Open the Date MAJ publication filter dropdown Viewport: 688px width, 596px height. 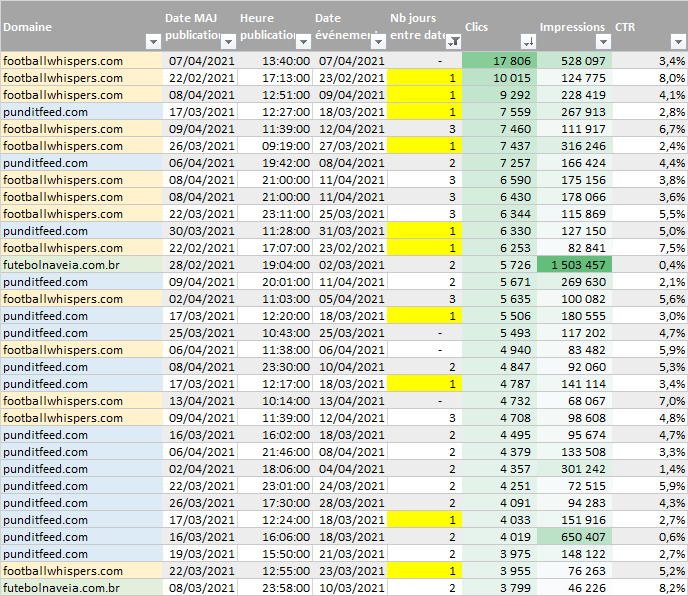[228, 42]
